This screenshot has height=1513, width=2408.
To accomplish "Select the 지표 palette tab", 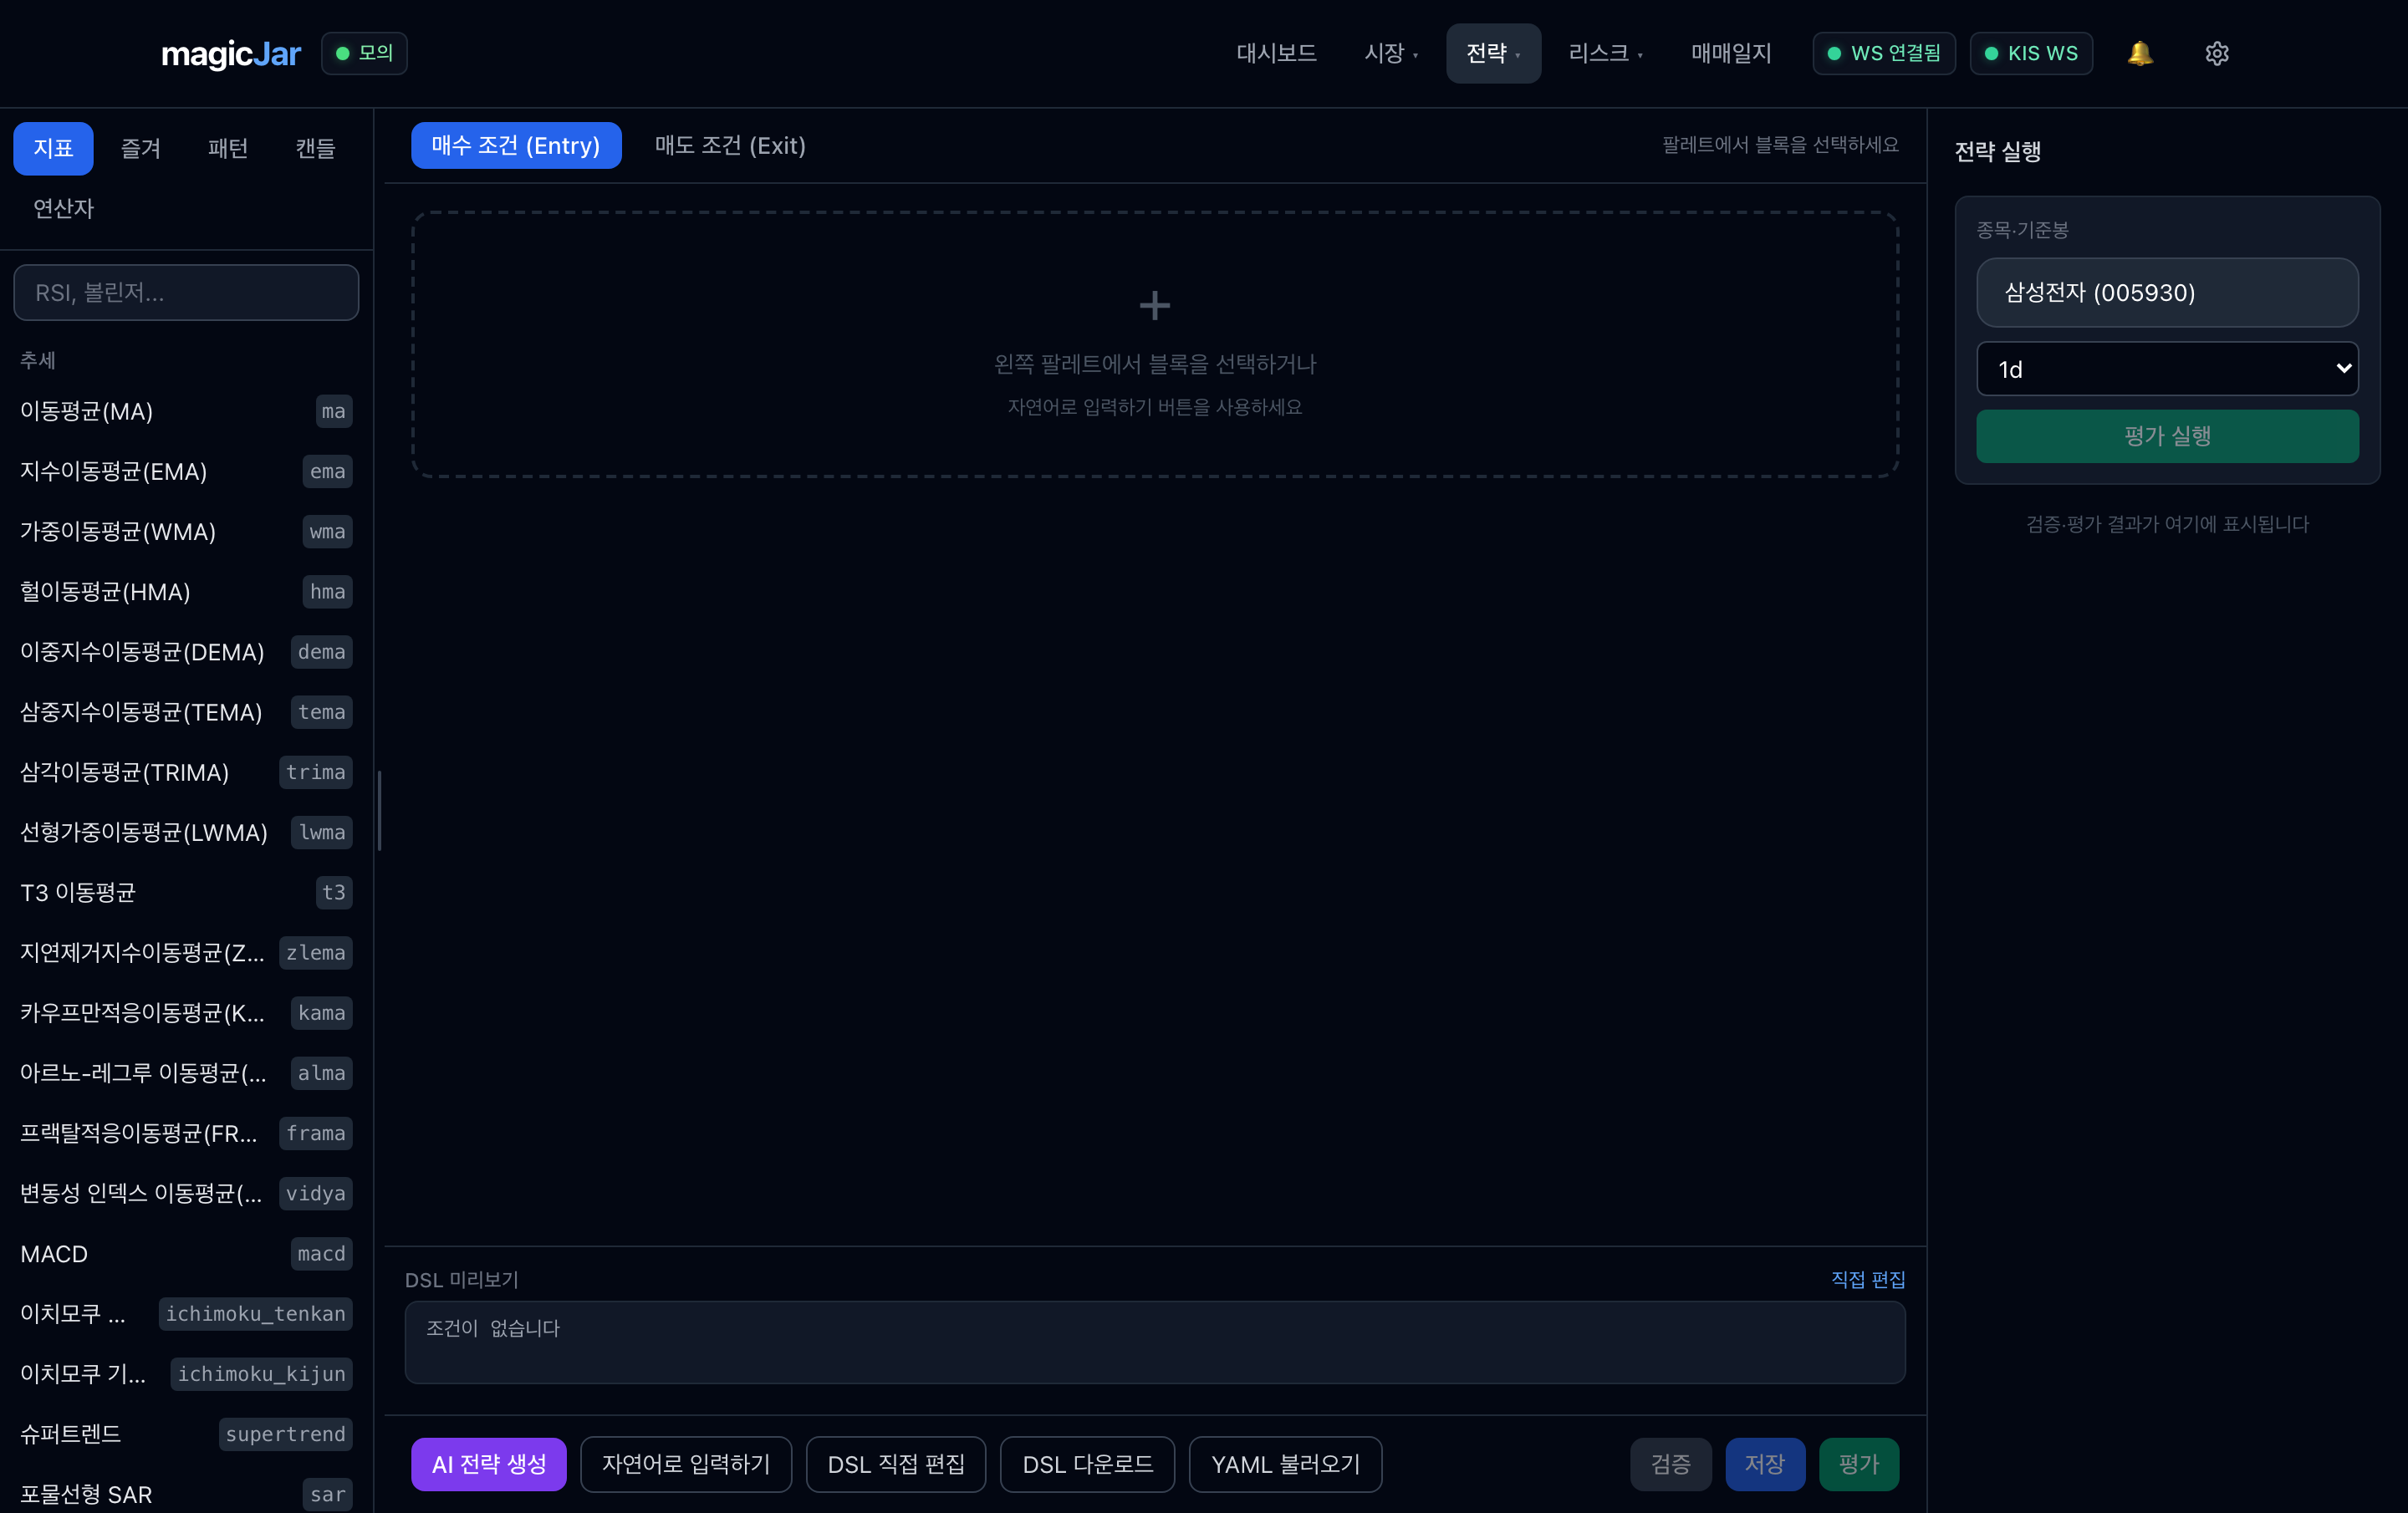I will (x=53, y=148).
